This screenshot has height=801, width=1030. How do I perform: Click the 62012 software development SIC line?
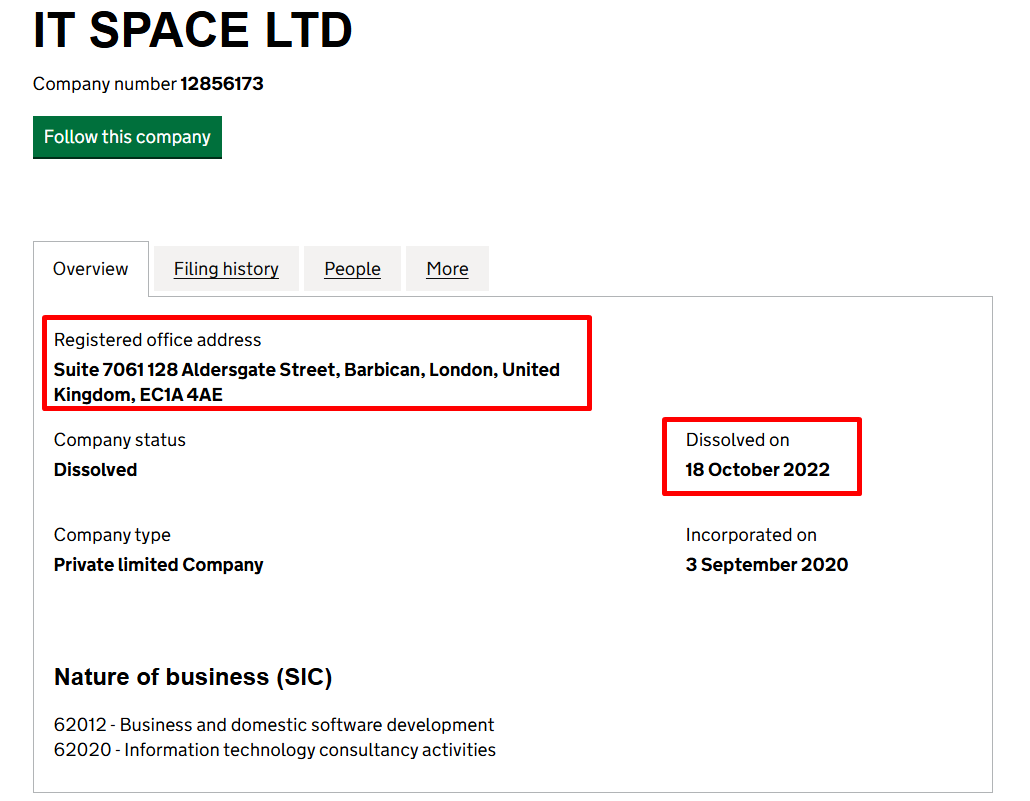tap(274, 725)
